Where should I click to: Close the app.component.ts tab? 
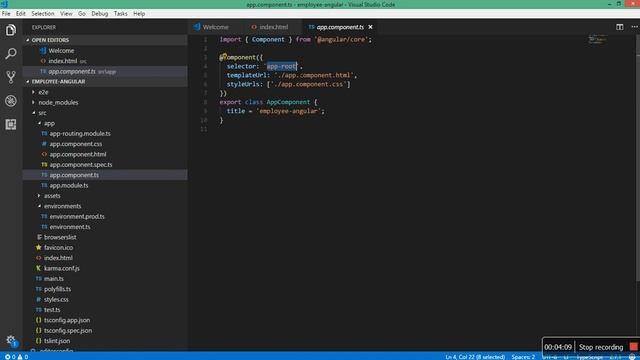pyautogui.click(x=371, y=27)
